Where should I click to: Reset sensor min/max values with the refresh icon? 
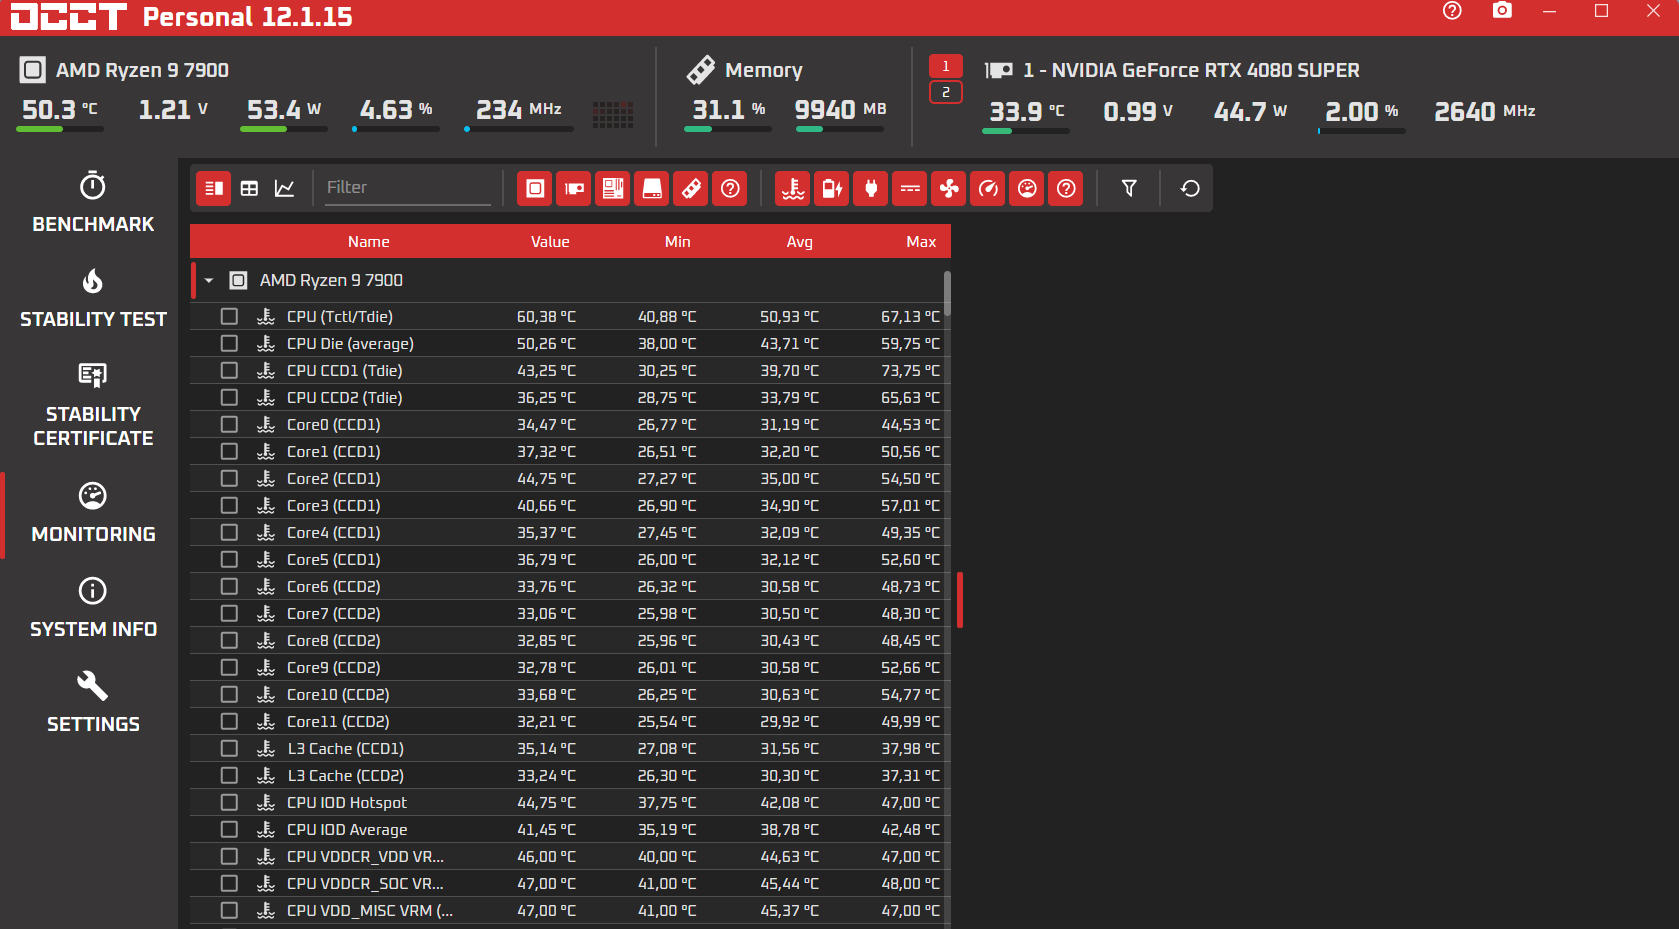[1190, 188]
